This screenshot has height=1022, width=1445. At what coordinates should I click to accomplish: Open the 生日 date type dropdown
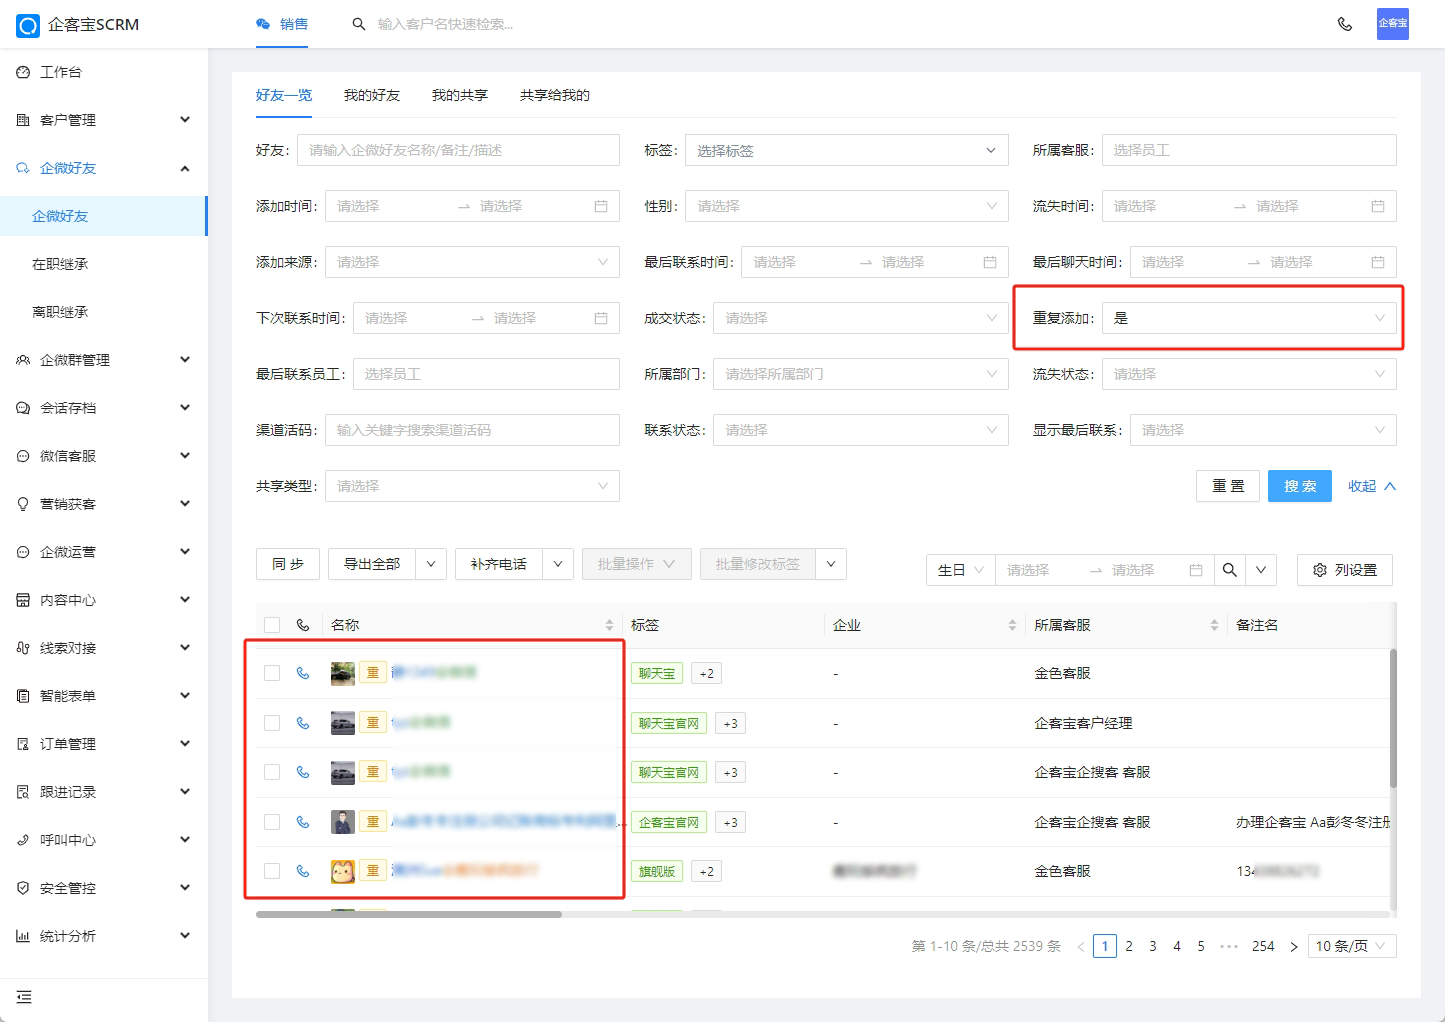coord(961,570)
